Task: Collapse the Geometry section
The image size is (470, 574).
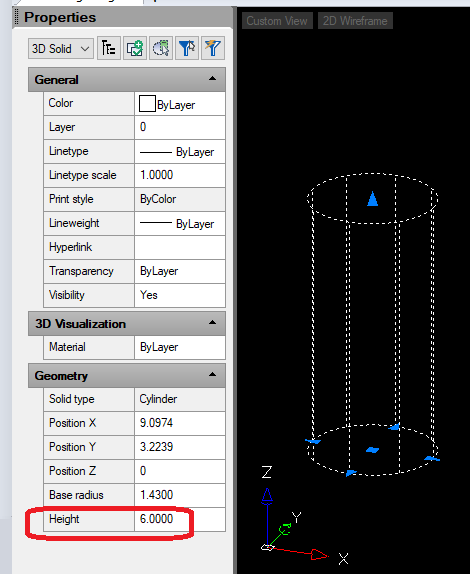Action: pos(212,375)
